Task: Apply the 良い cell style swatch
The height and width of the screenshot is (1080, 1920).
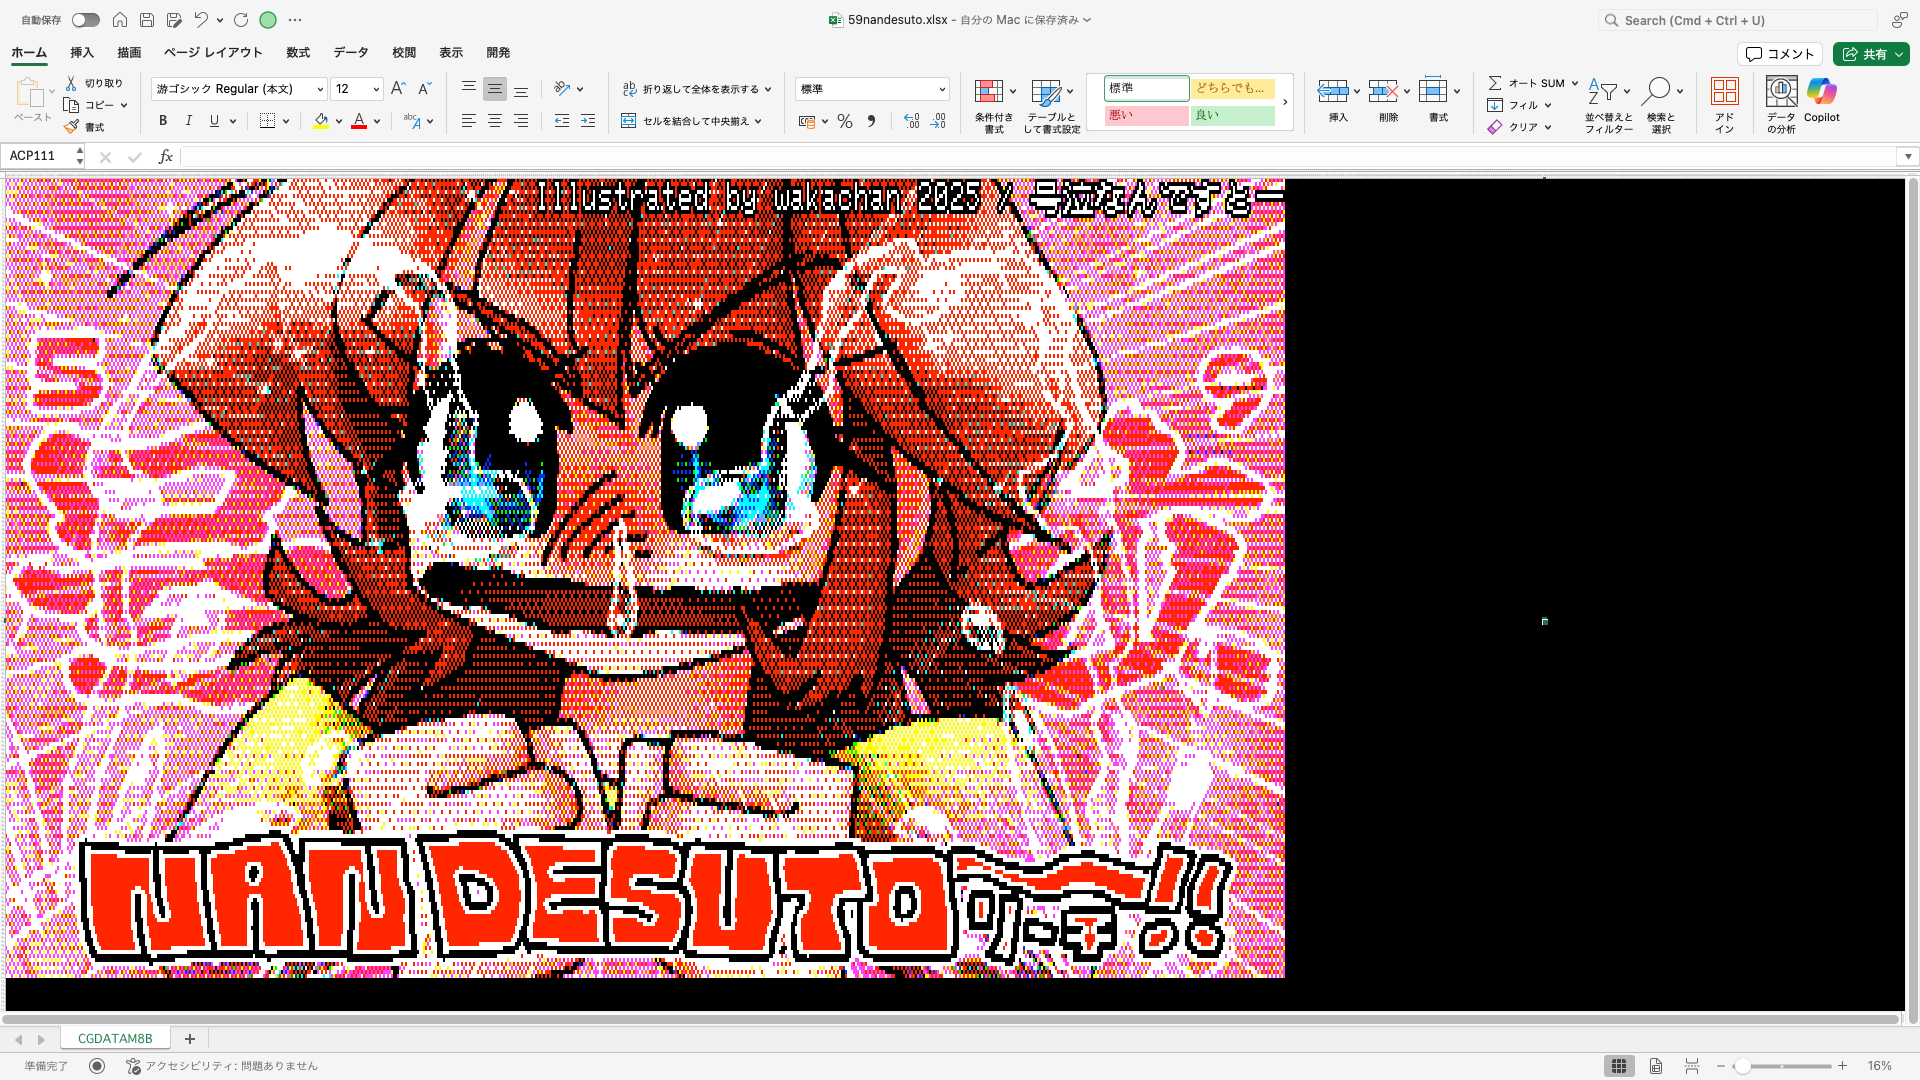Action: click(x=1232, y=116)
